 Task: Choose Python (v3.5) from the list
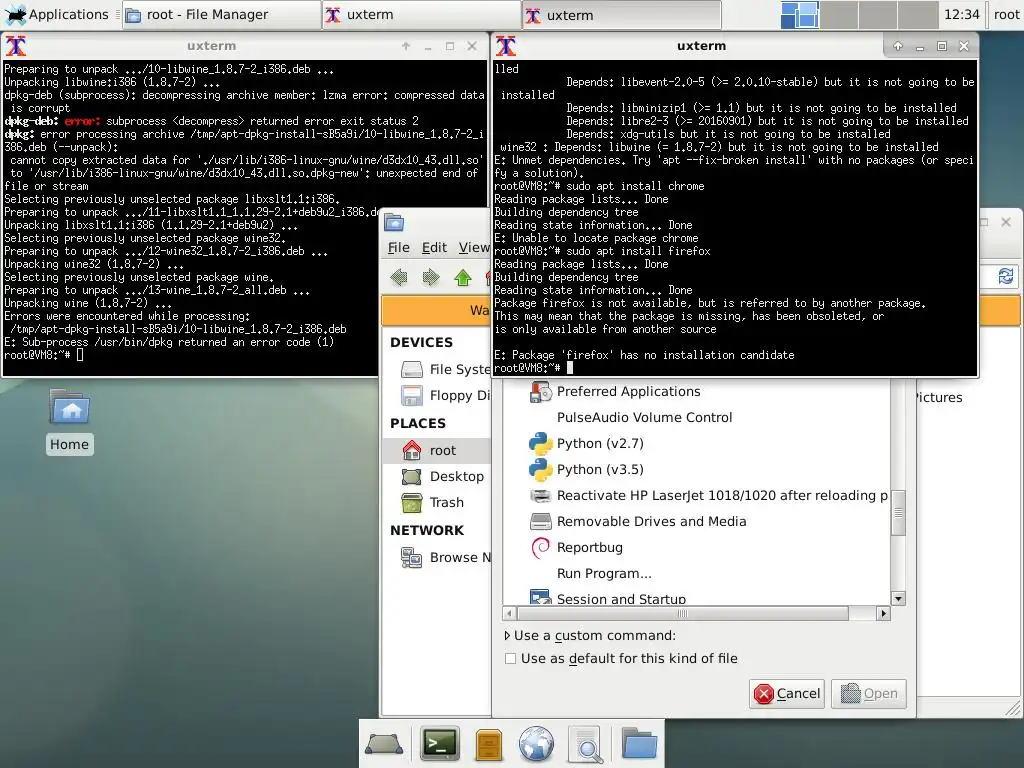(697, 470)
